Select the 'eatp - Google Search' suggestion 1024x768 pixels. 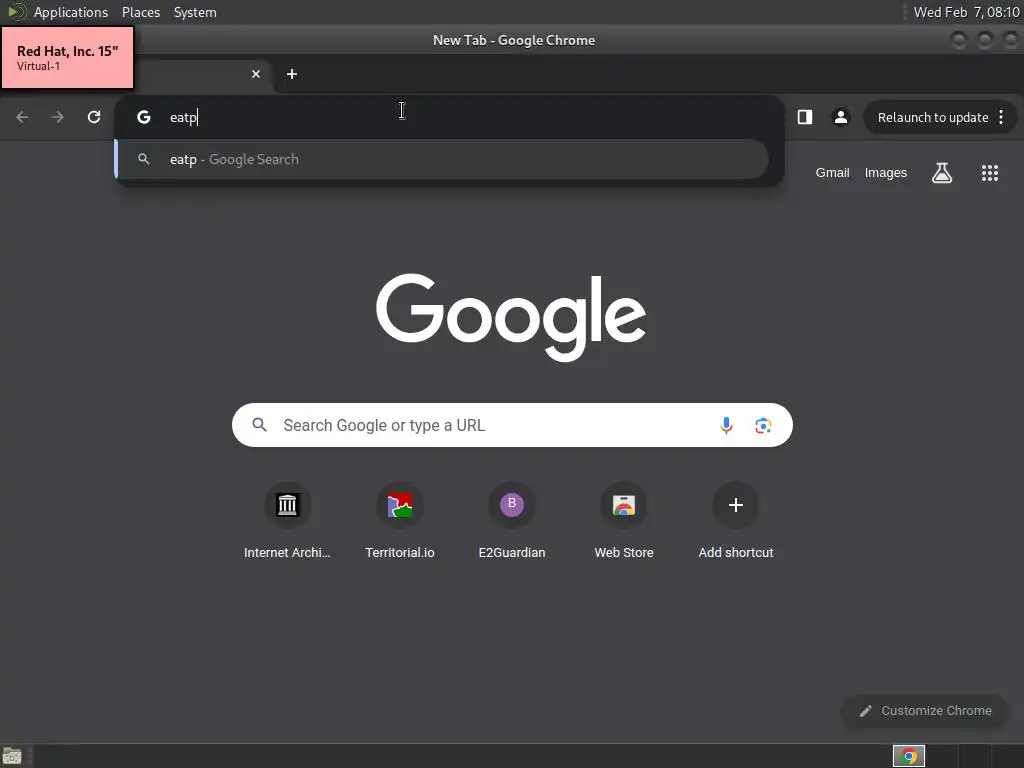442,159
